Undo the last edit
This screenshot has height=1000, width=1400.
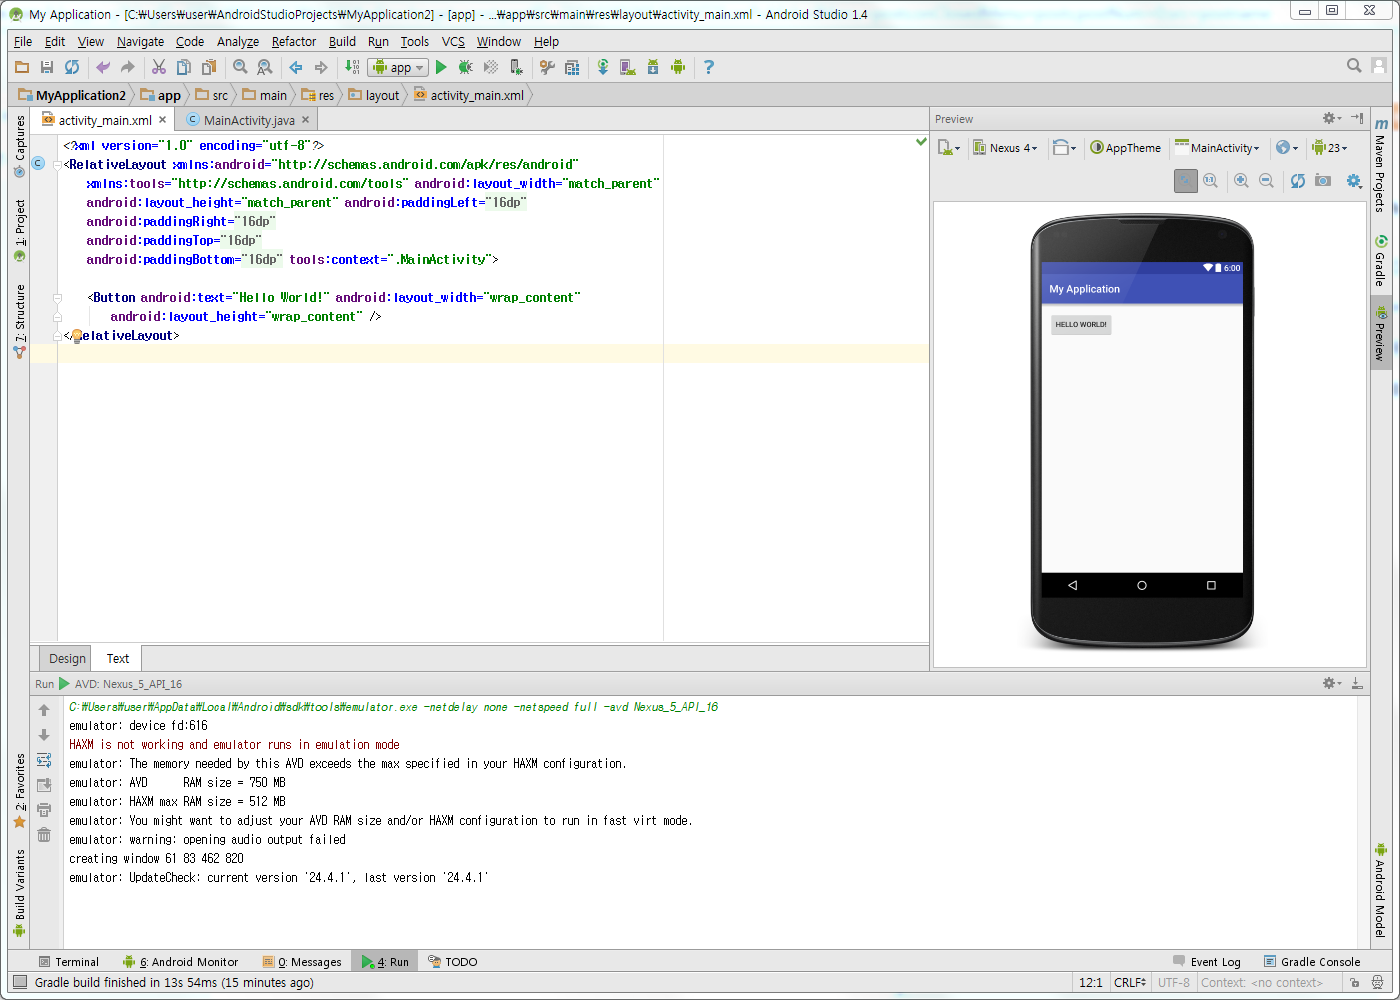tap(102, 67)
